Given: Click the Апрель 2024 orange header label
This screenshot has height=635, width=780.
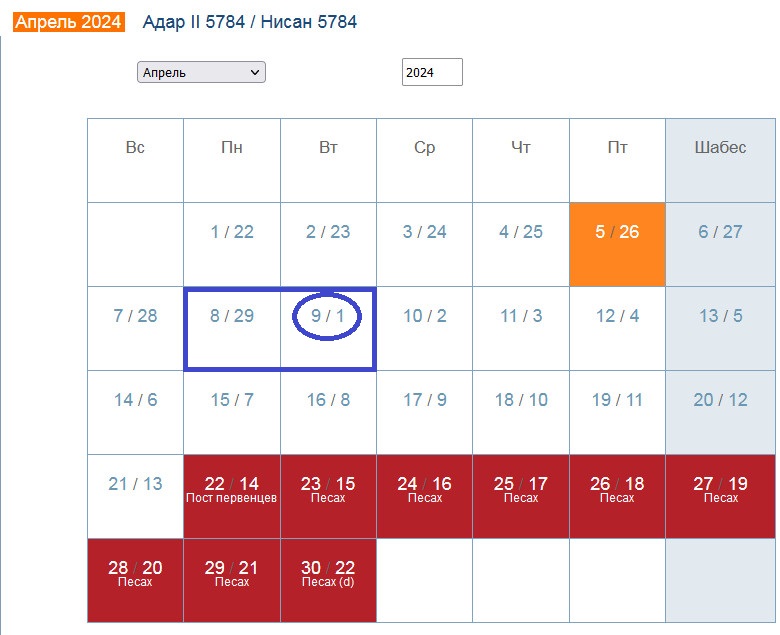Looking at the screenshot, I should 69,21.
